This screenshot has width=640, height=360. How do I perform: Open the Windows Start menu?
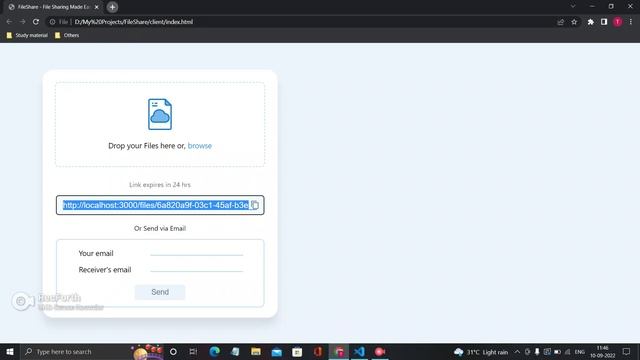click(10, 351)
